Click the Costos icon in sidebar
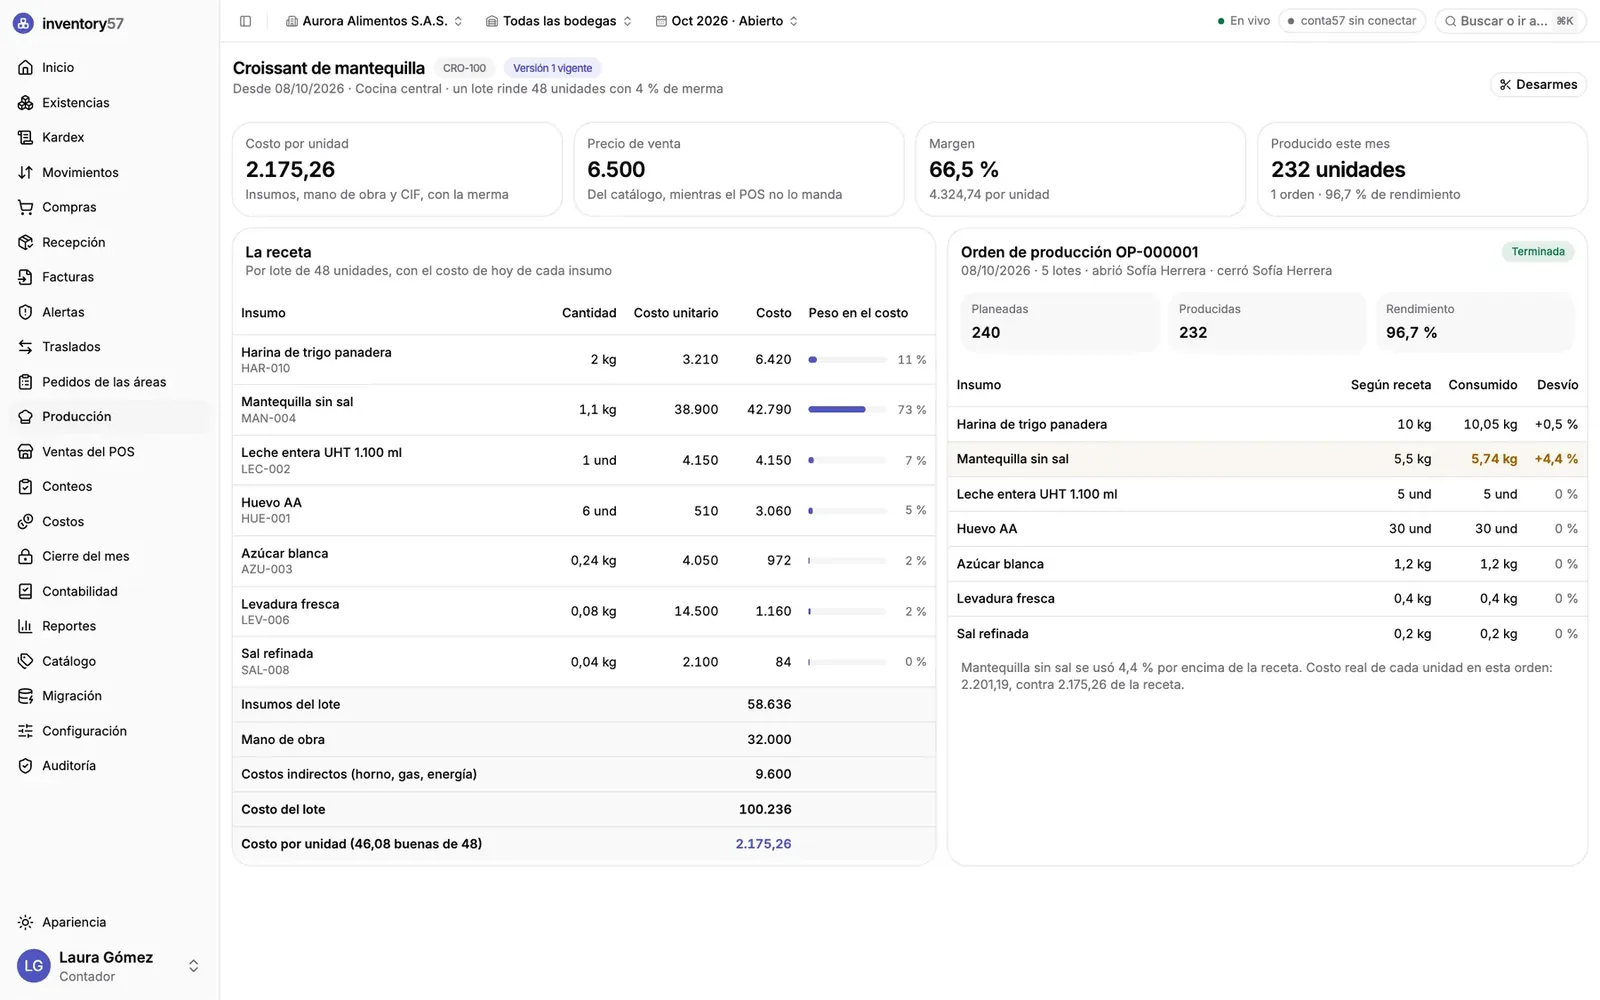The image size is (1600, 1000). (x=25, y=522)
